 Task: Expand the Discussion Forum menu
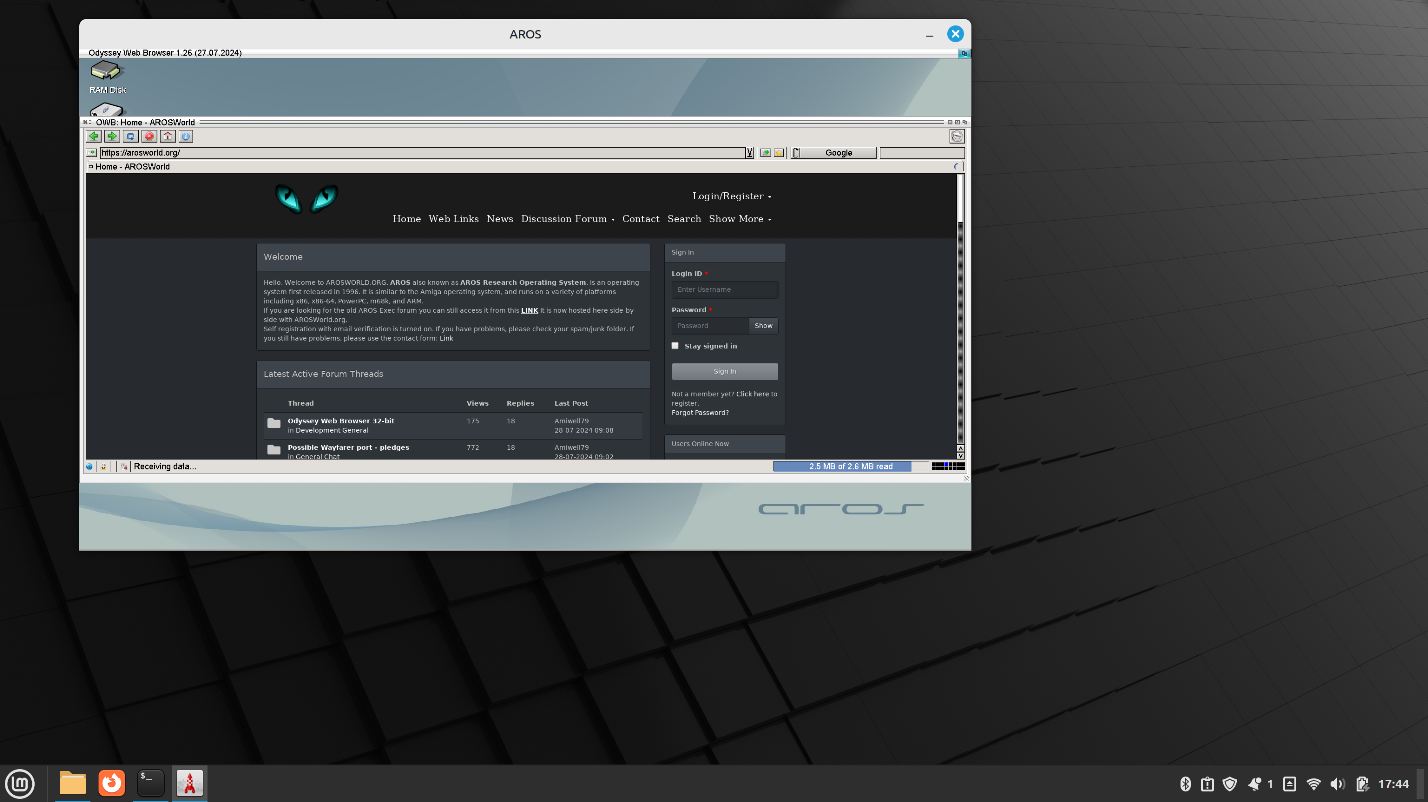pos(567,218)
